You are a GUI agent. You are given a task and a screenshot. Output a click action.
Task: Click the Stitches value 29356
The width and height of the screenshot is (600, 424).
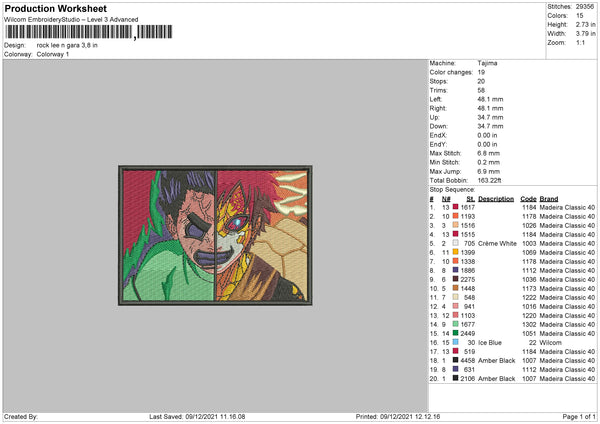[x=585, y=7]
